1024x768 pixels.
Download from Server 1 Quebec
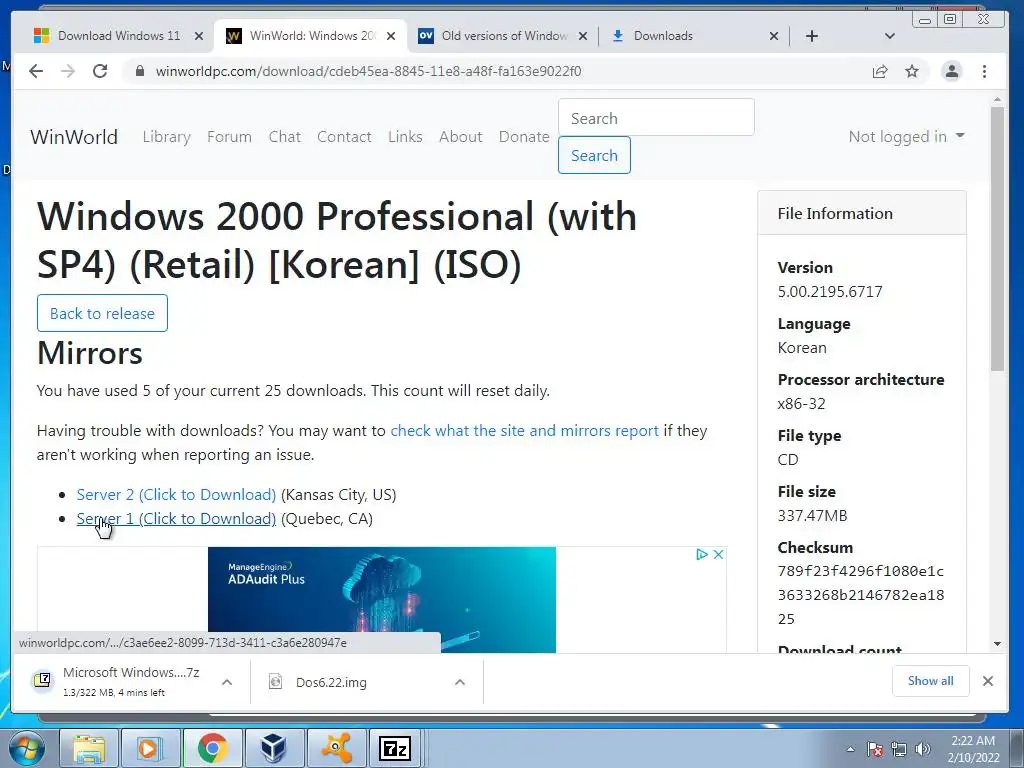tap(176, 519)
